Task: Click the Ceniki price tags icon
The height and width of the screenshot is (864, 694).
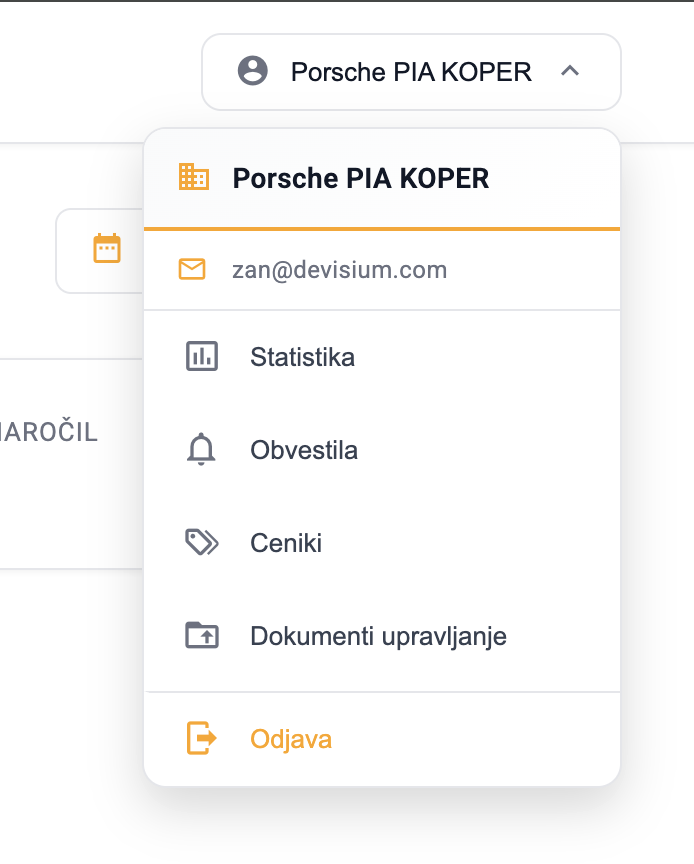Action: pos(202,543)
